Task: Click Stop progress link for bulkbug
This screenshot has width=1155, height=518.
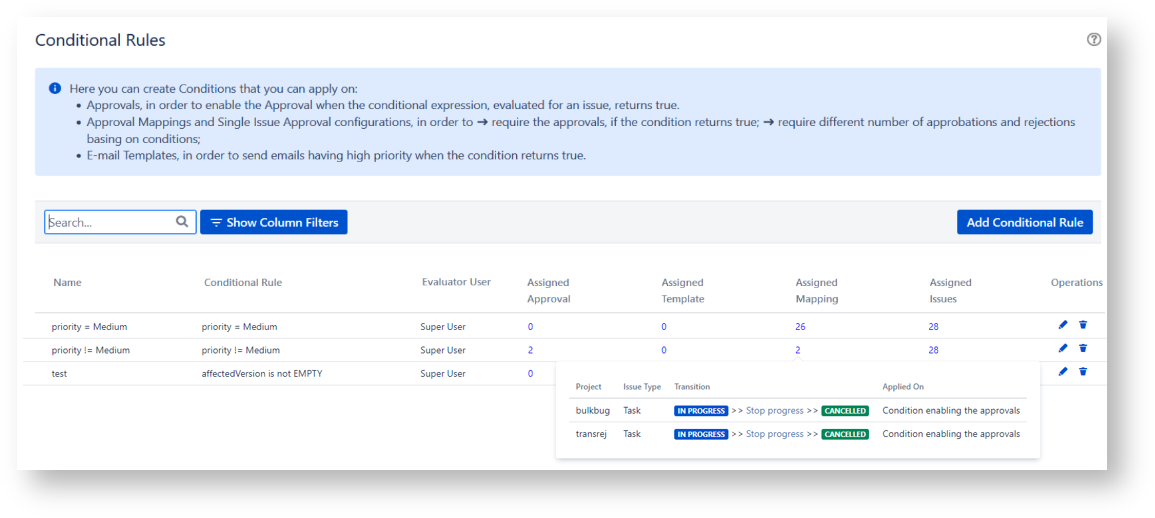Action: coord(774,411)
